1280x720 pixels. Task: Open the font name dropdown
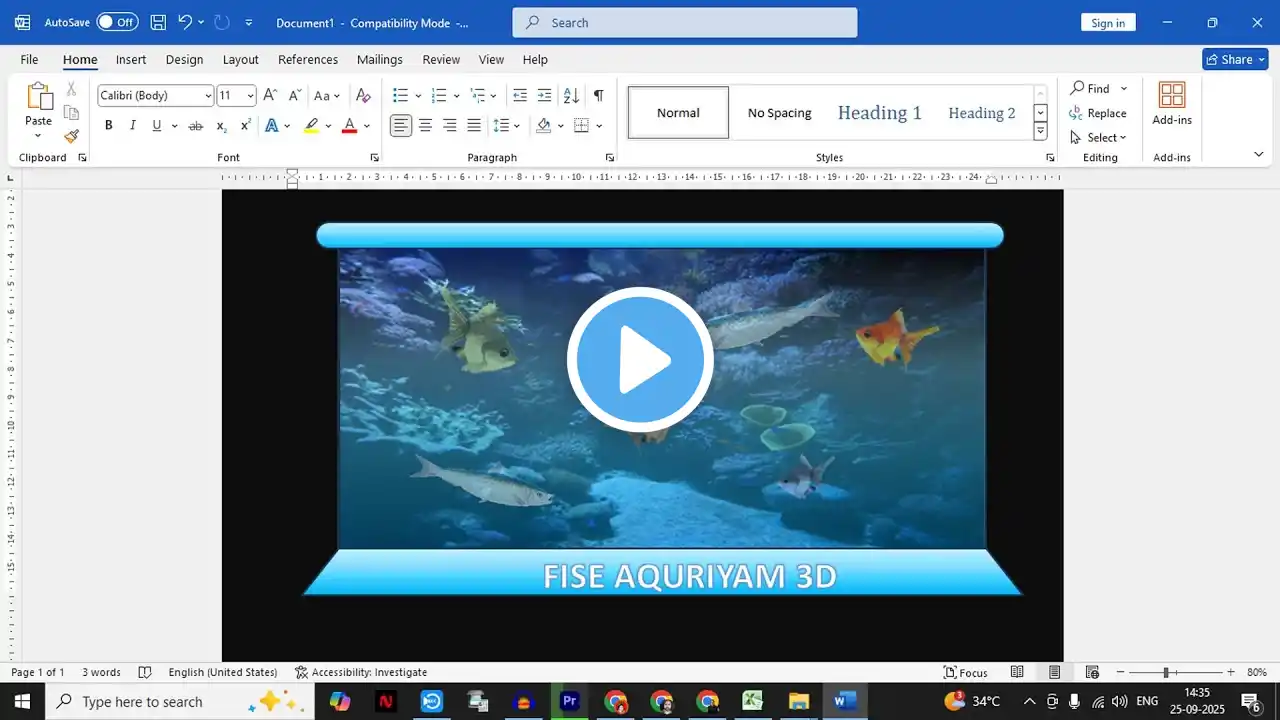click(208, 96)
